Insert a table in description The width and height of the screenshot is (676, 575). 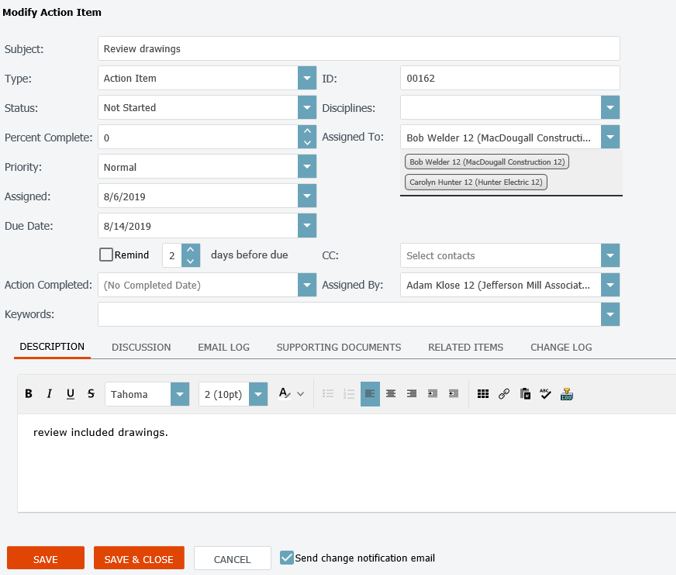click(x=483, y=394)
